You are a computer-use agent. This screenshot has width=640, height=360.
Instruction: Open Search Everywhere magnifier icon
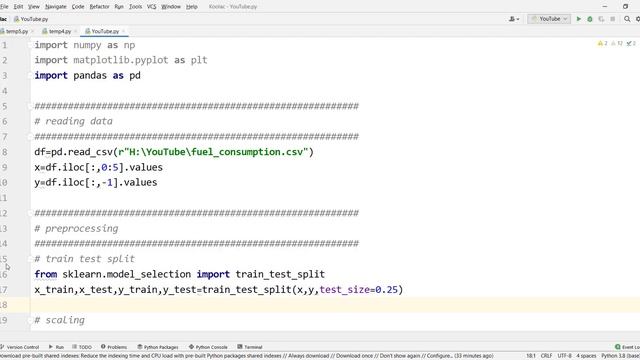[627, 19]
